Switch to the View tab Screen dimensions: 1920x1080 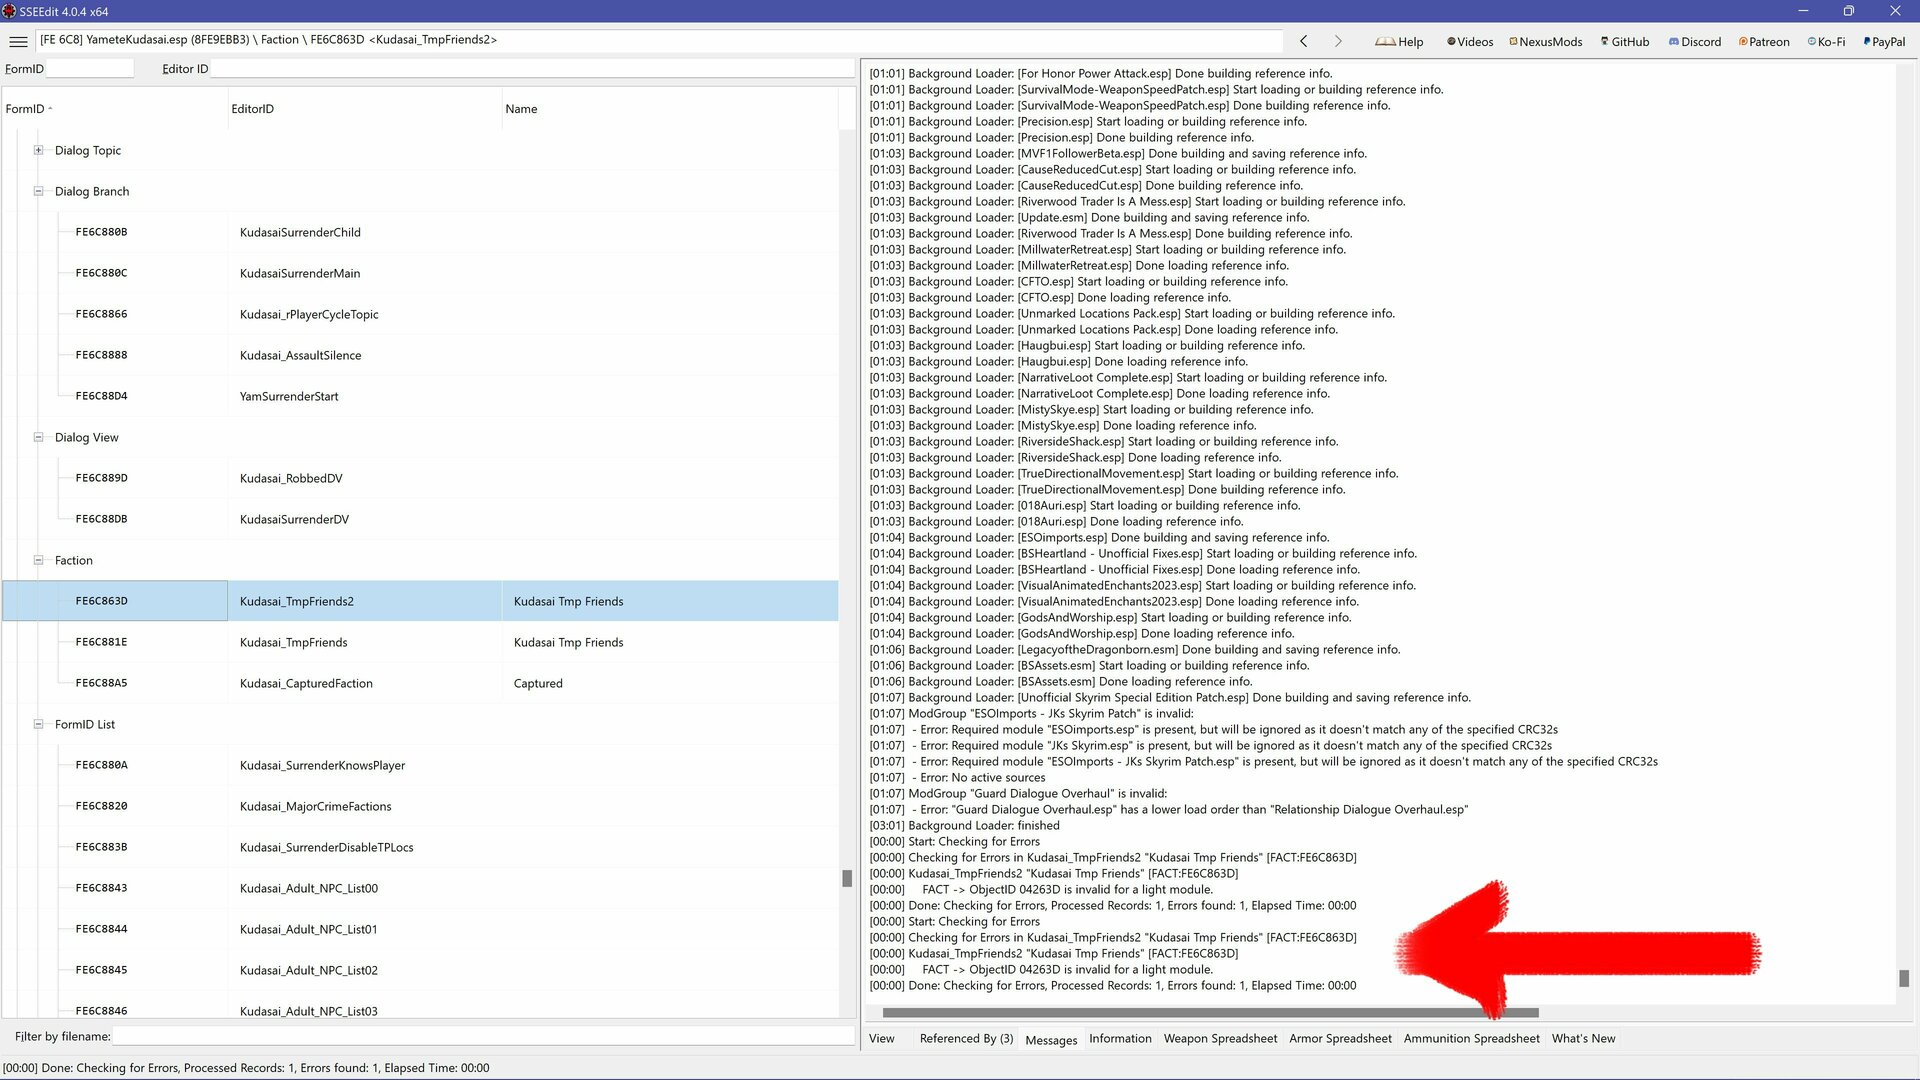(x=881, y=1039)
